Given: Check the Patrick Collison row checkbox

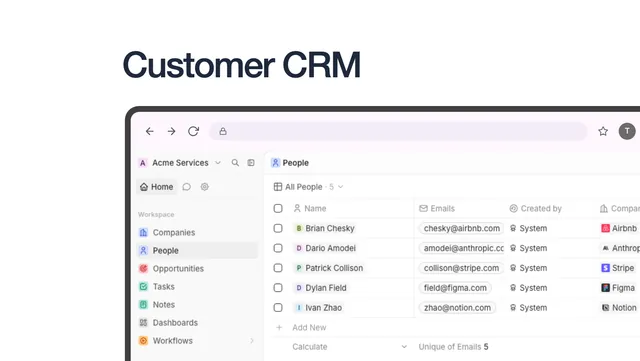Looking at the screenshot, I should pyautogui.click(x=278, y=268).
